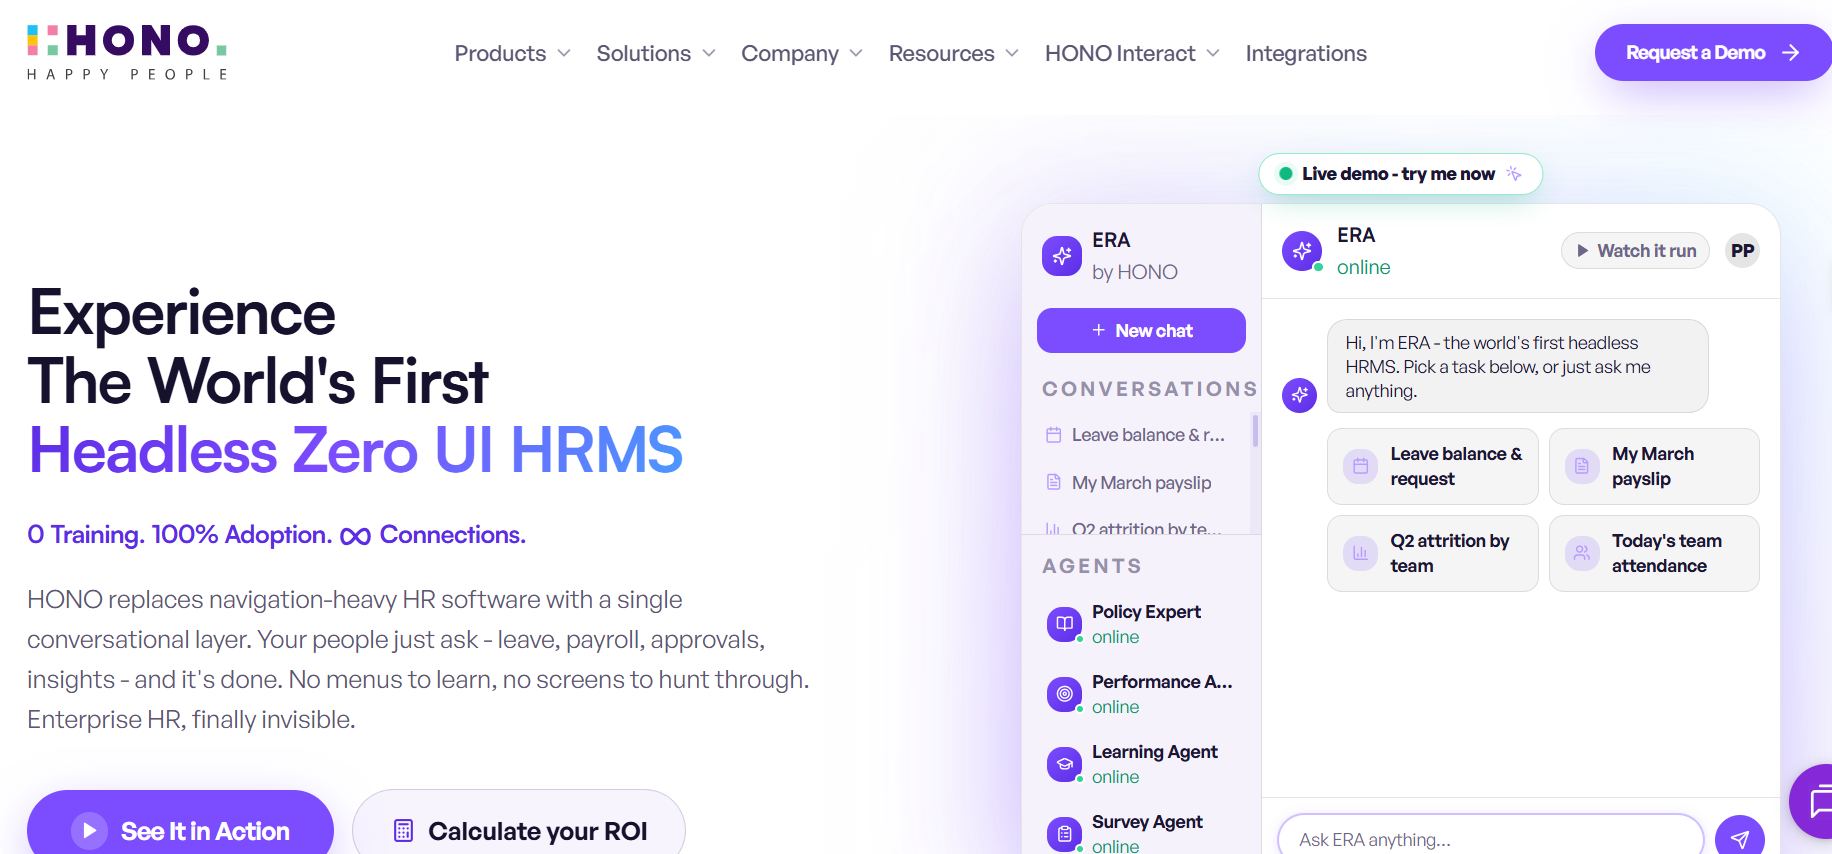Select the Learning Agent
Image resolution: width=1832 pixels, height=854 pixels.
tap(1142, 764)
